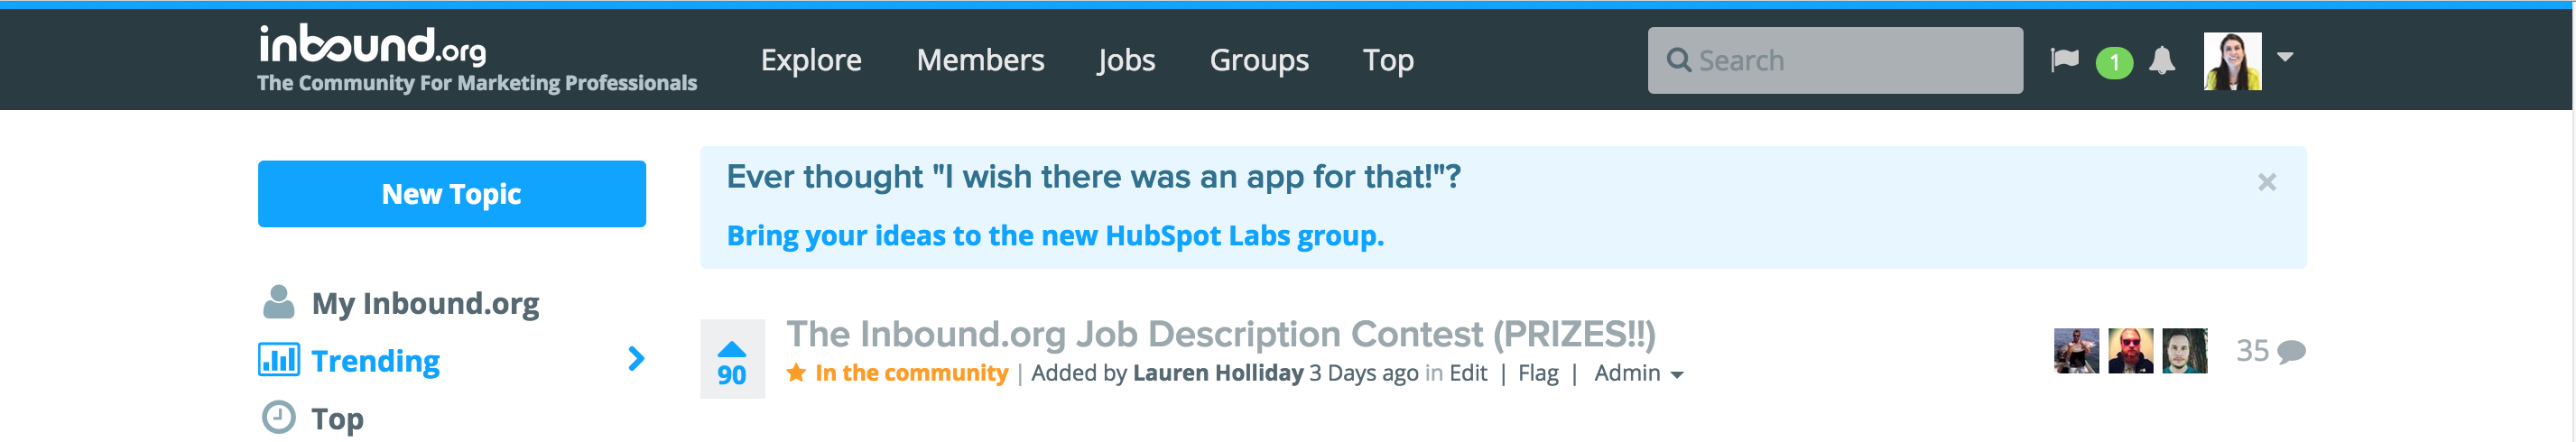
Task: Open the Job Description Contest post title
Action: 1220,334
